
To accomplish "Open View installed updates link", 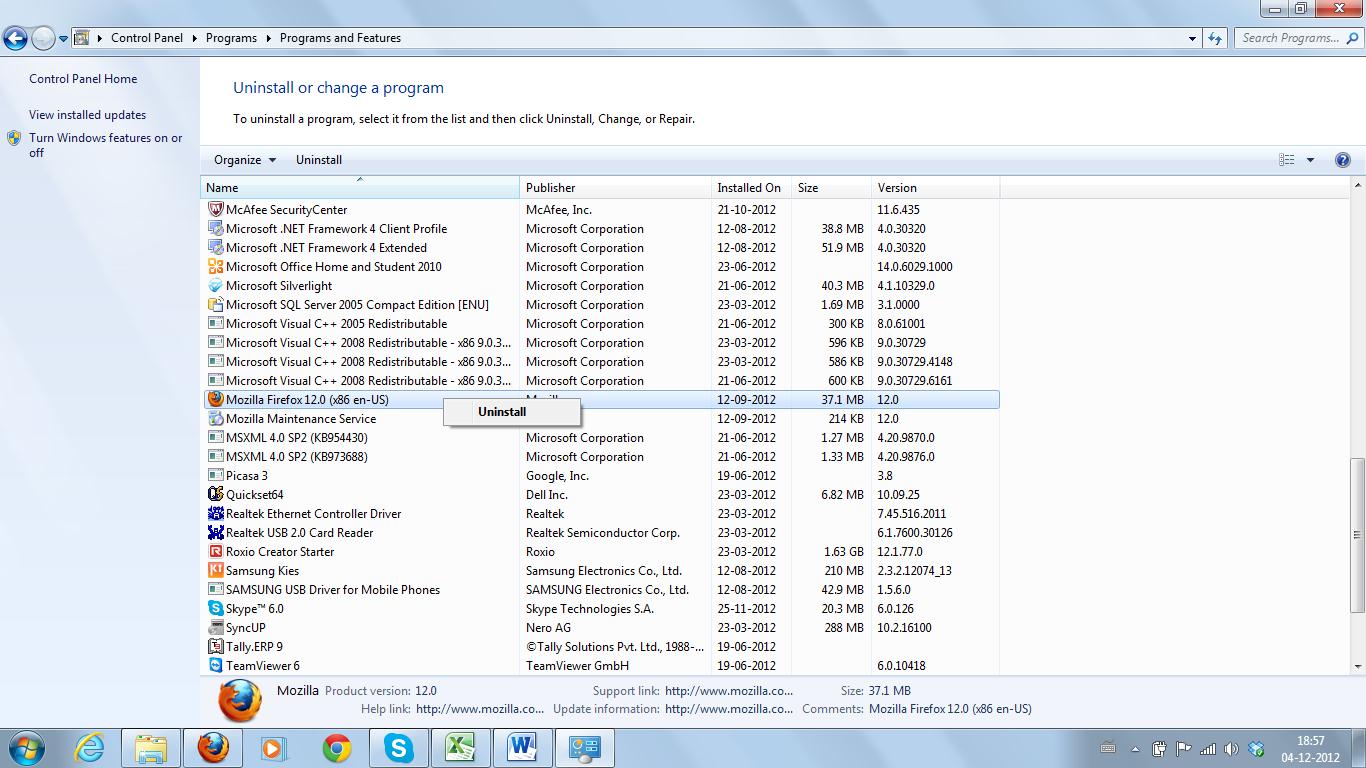I will coord(87,115).
